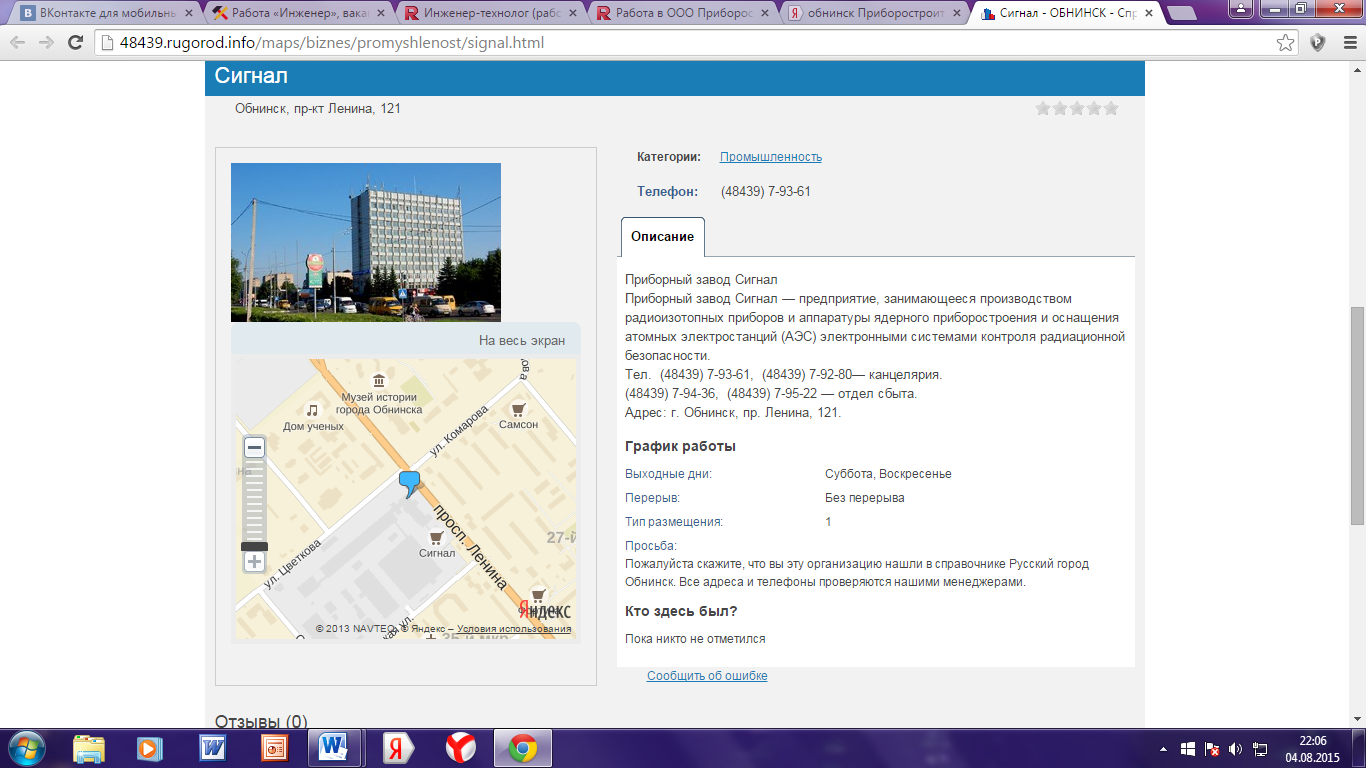Go back to the previous page
The width and height of the screenshot is (1366, 768).
pyautogui.click(x=18, y=43)
